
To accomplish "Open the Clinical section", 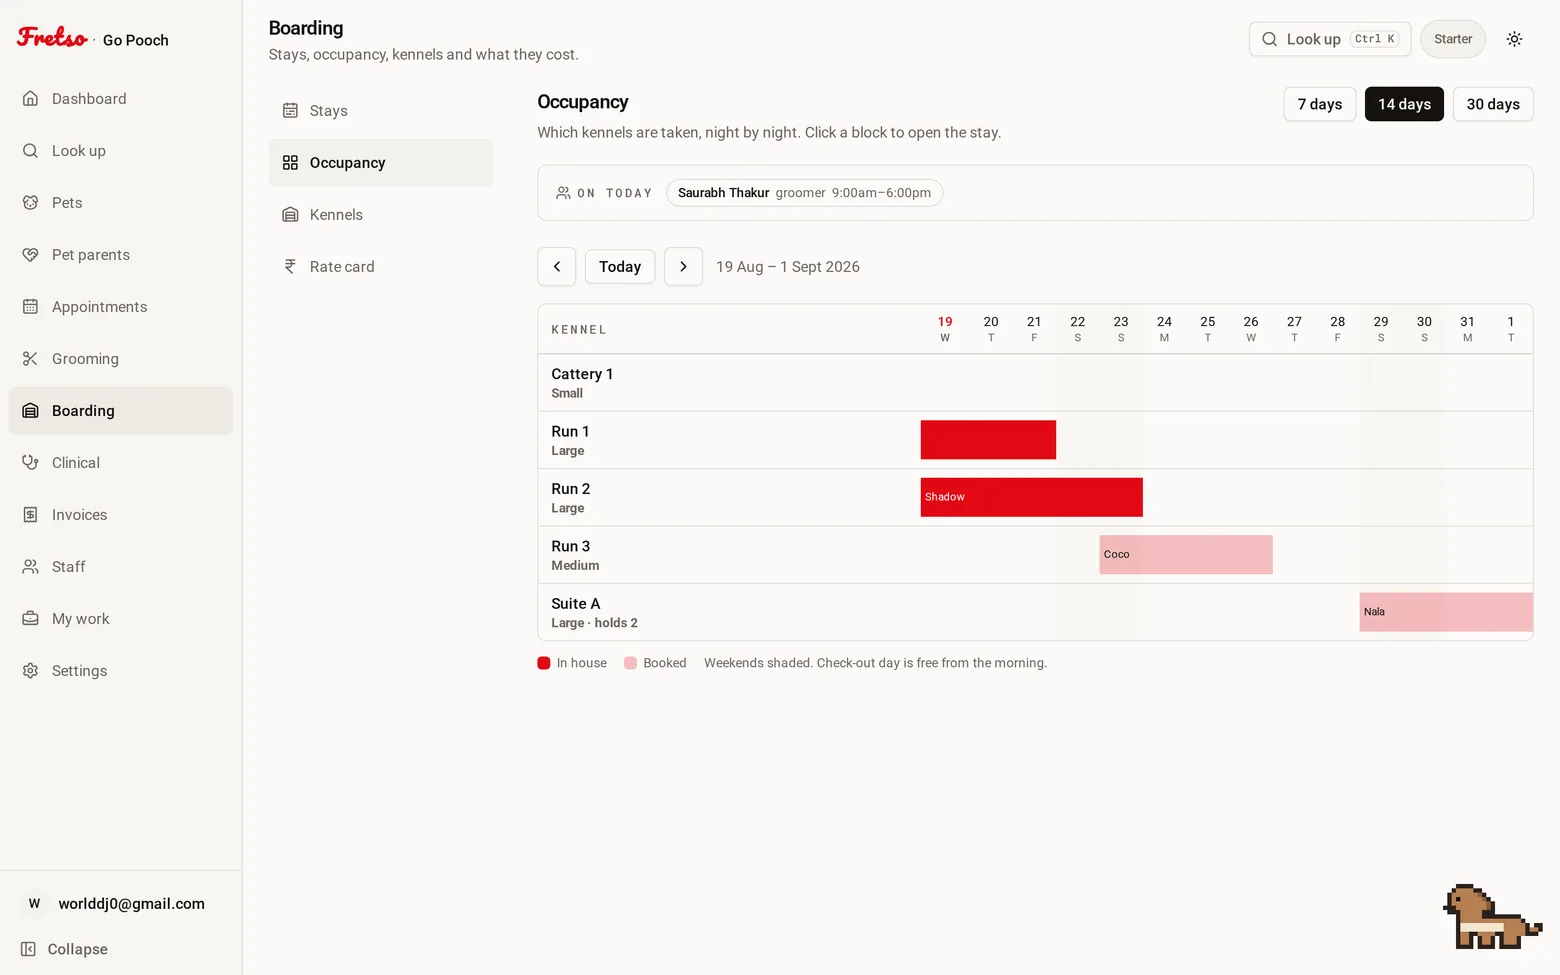I will (120, 463).
